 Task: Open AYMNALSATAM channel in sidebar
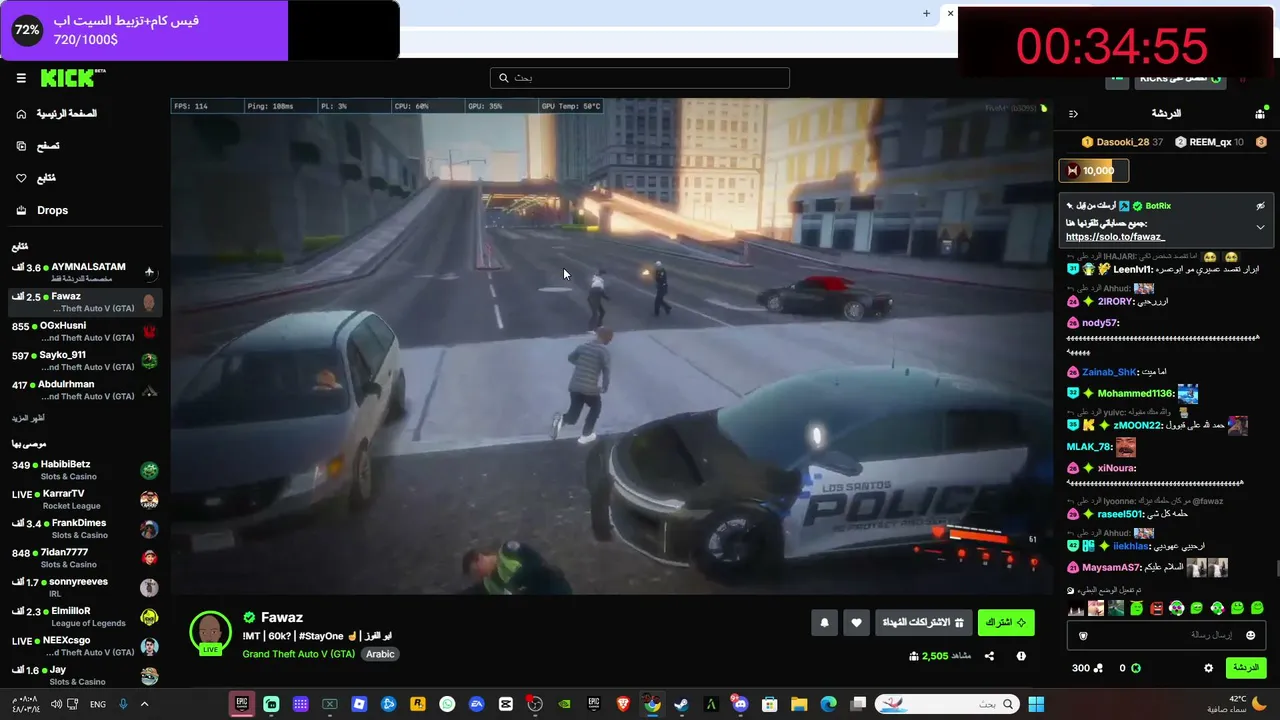click(x=85, y=272)
